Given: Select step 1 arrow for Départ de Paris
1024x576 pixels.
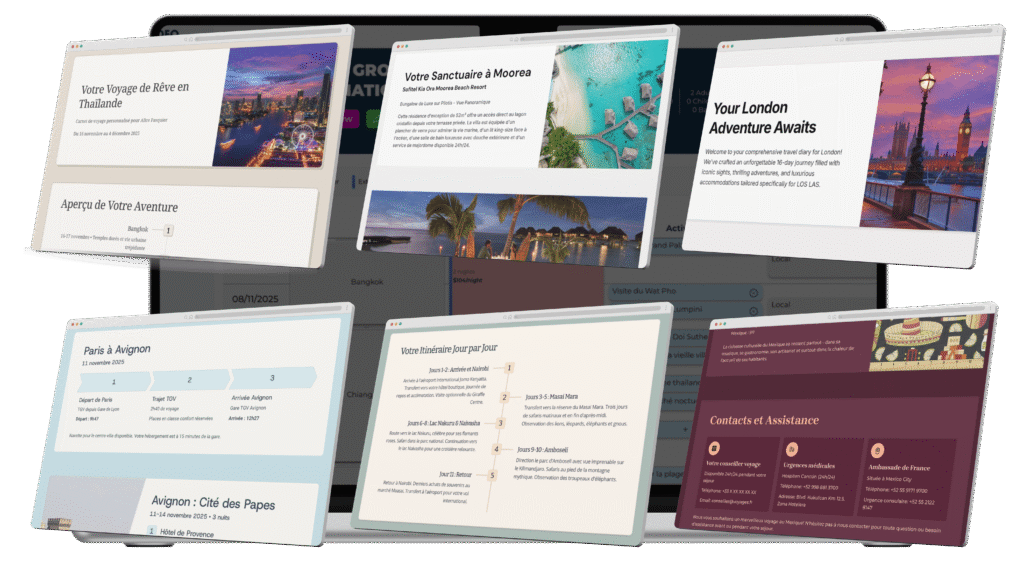Looking at the screenshot, I should pyautogui.click(x=113, y=382).
